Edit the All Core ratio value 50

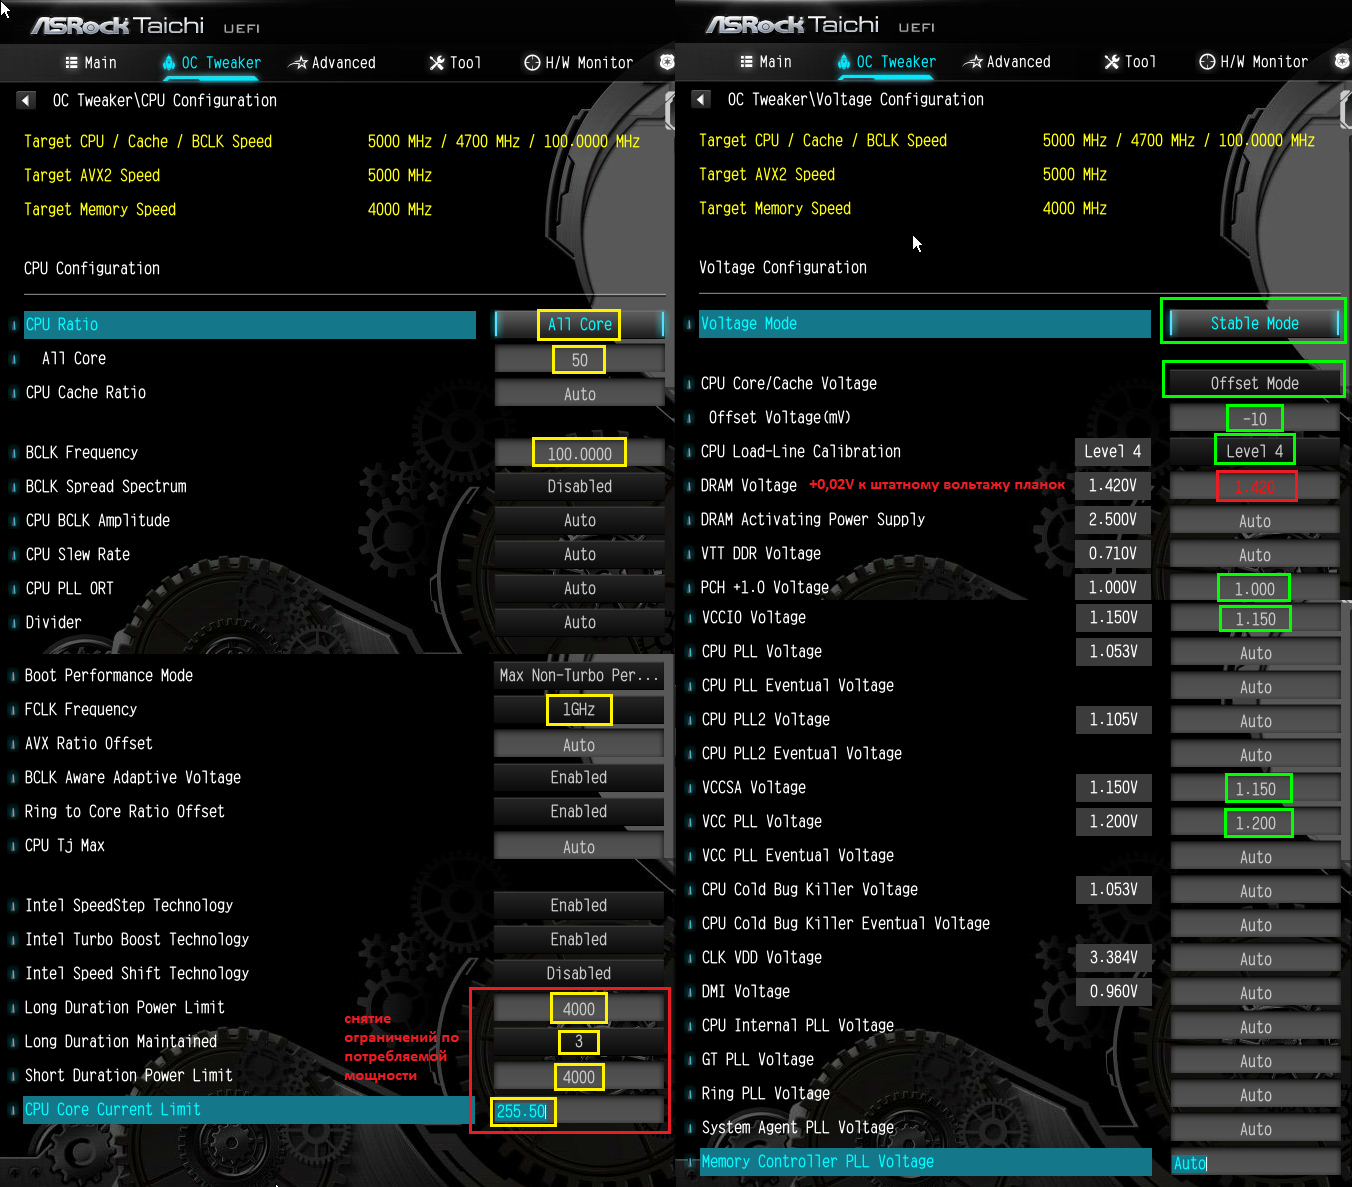point(579,360)
